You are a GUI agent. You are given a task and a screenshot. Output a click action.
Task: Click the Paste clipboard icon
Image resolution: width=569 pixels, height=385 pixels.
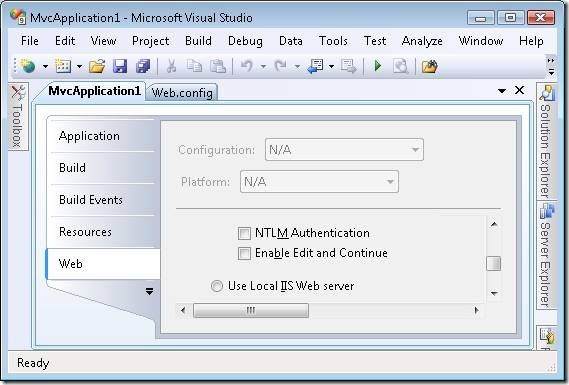[x=218, y=66]
